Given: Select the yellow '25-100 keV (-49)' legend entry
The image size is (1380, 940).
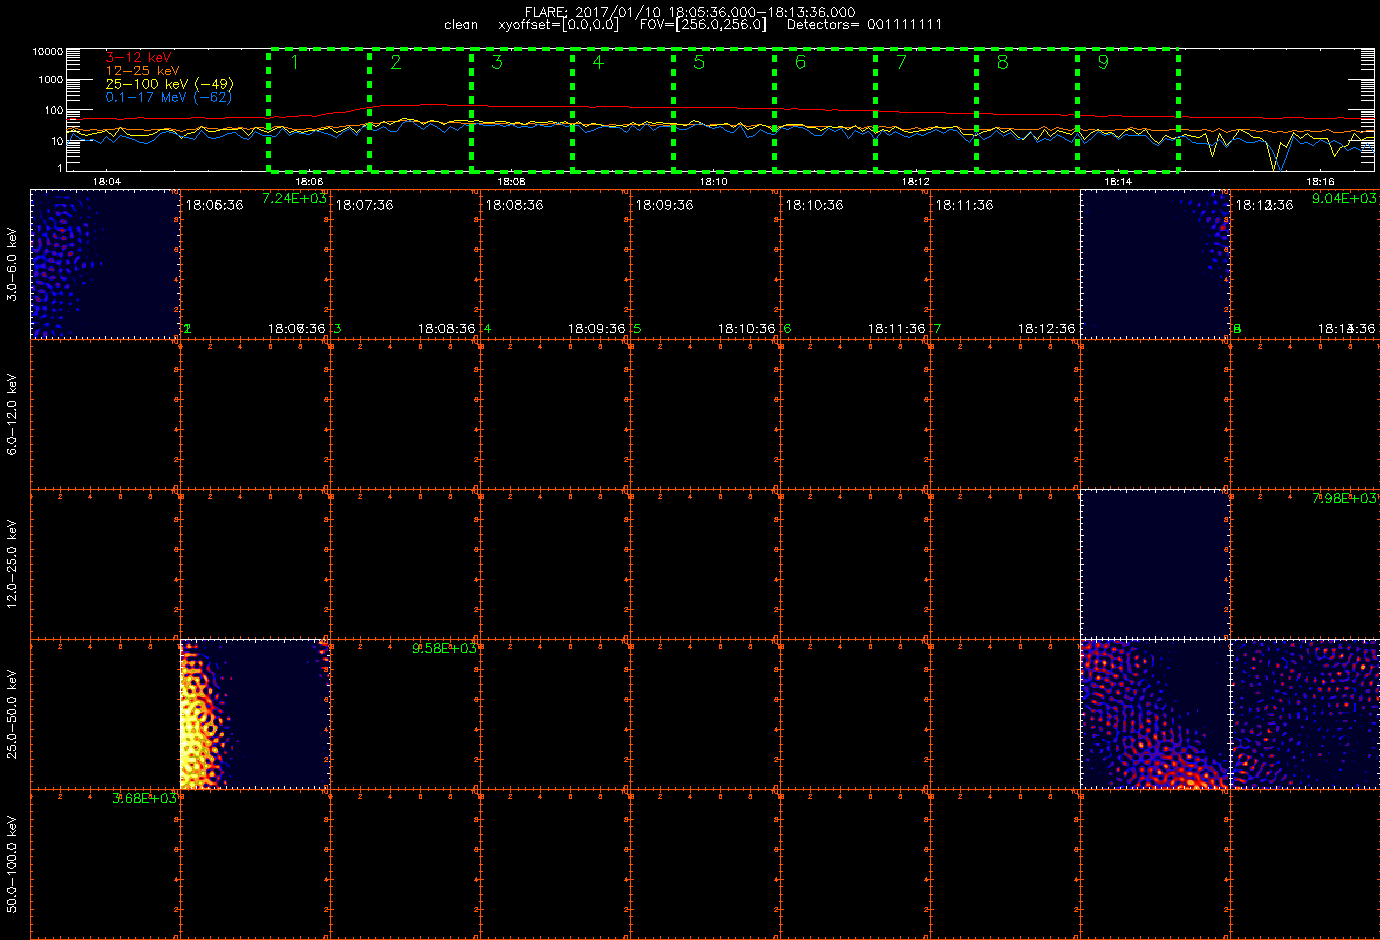Looking at the screenshot, I should point(169,84).
